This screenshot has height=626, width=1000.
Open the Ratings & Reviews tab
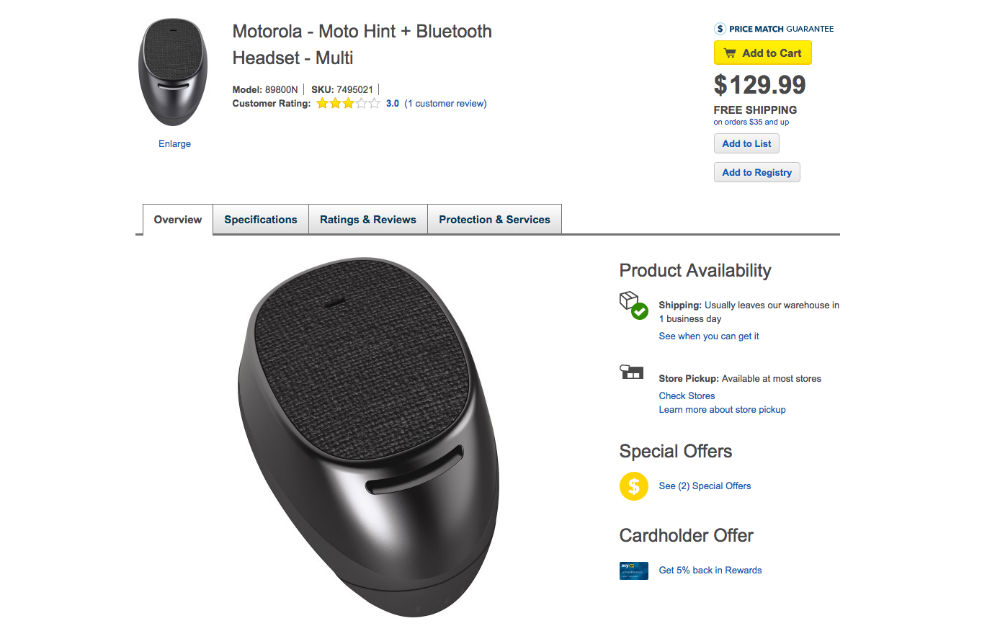[368, 220]
